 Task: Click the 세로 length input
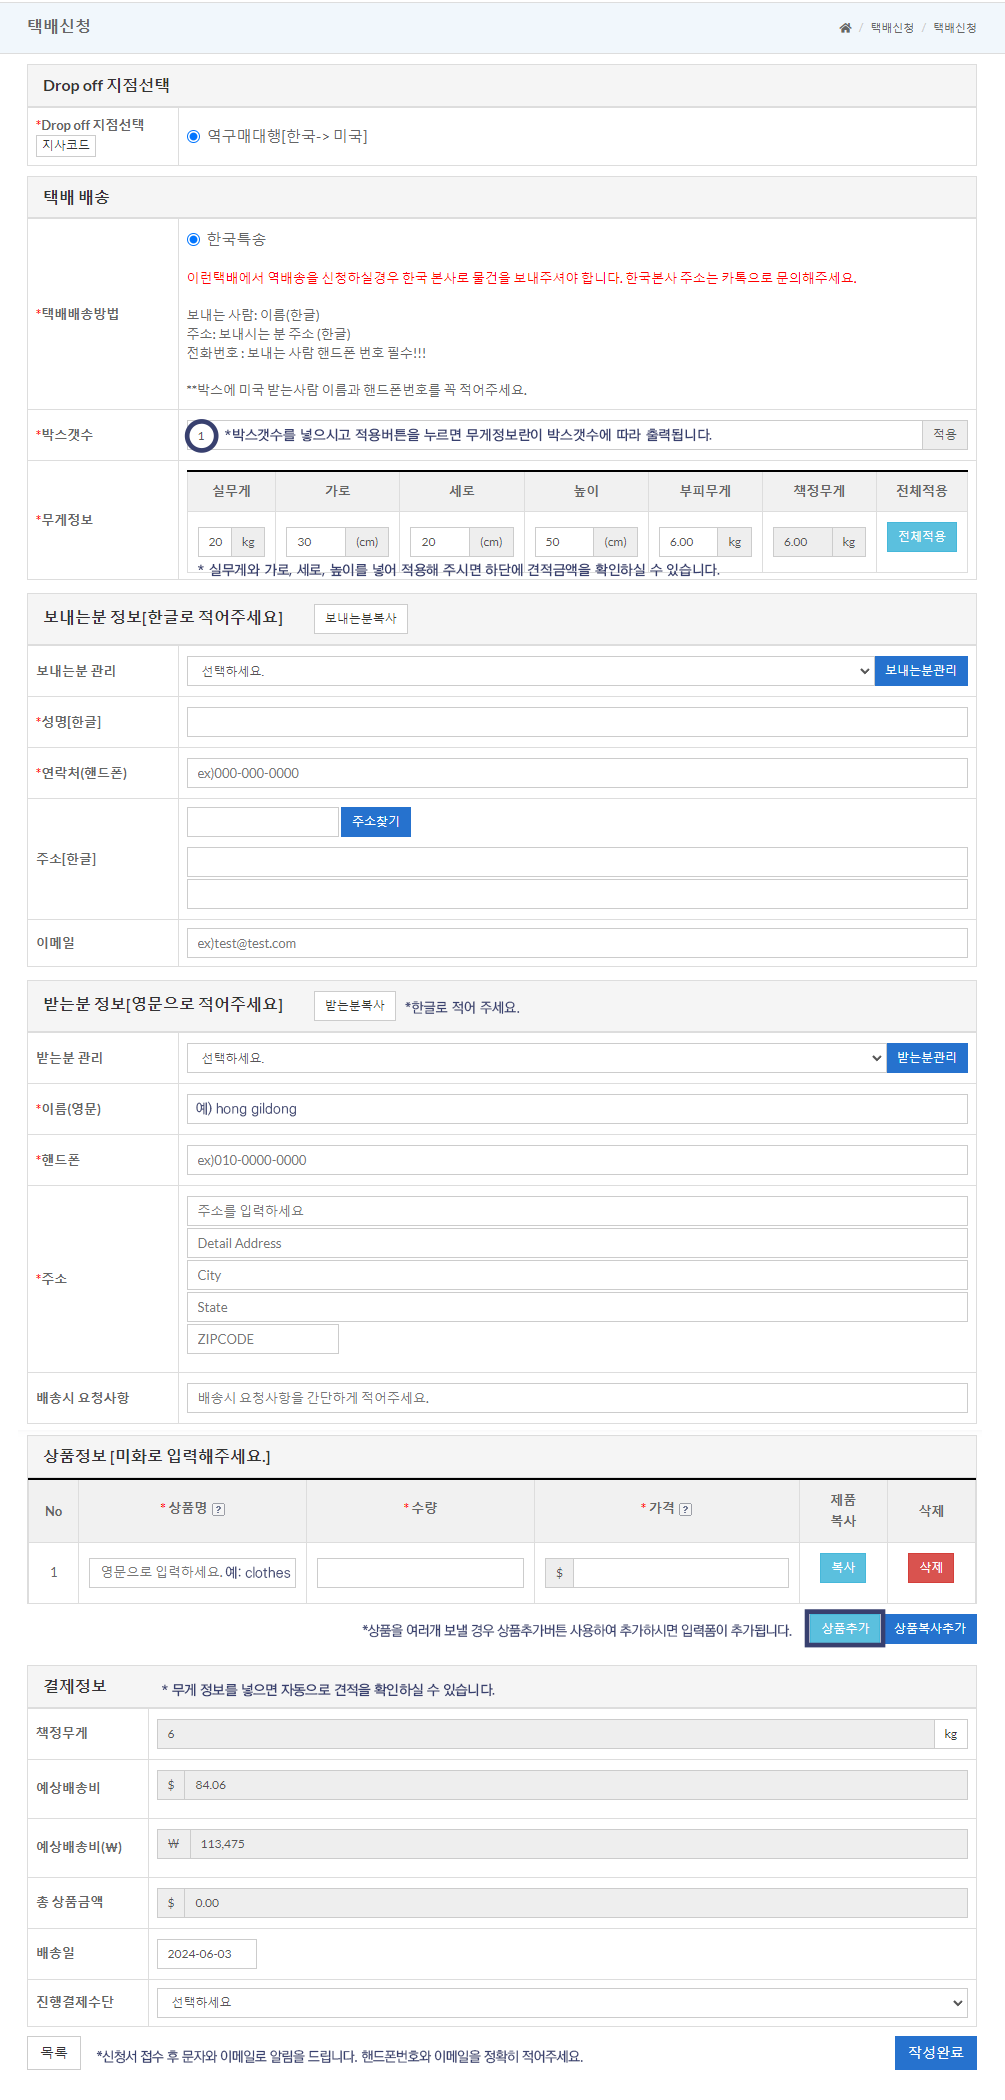click(440, 542)
